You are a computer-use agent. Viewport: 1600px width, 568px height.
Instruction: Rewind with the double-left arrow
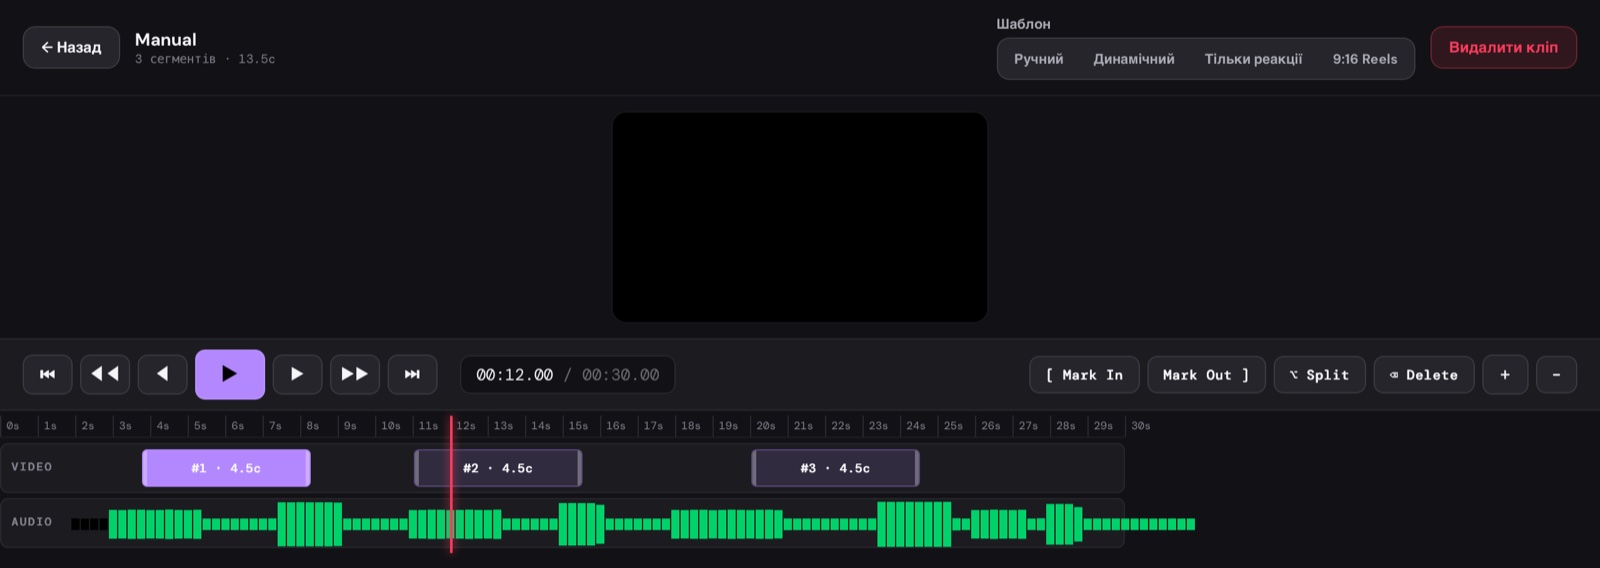105,374
